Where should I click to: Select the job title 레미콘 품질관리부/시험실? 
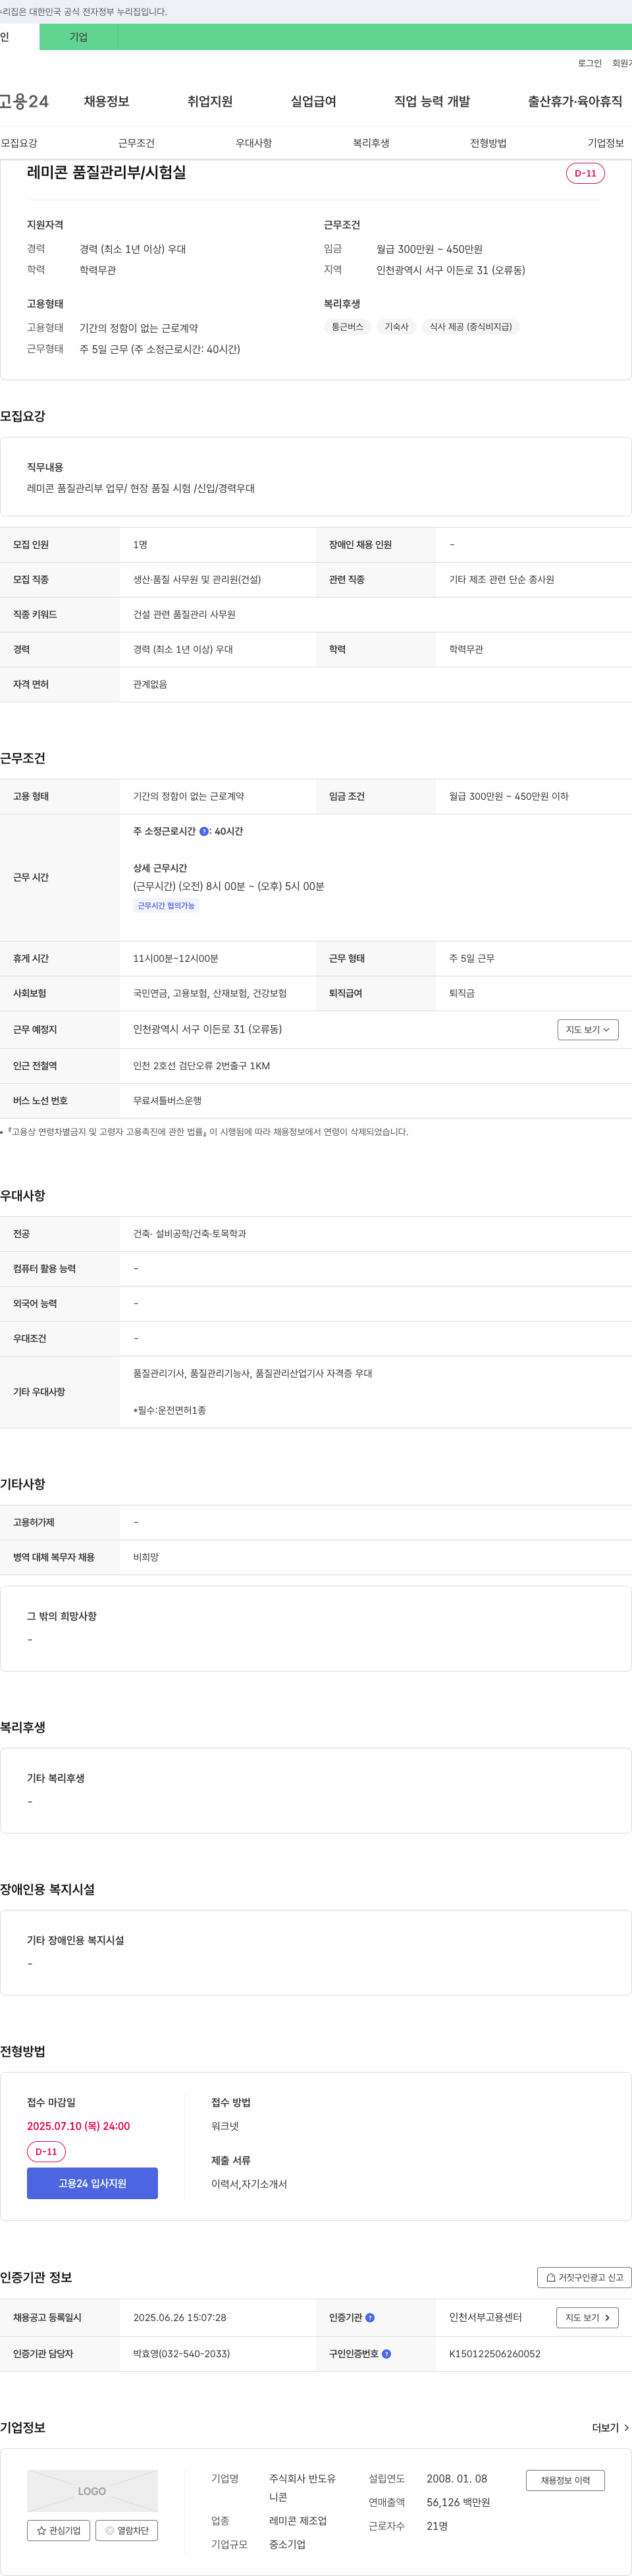[x=106, y=172]
